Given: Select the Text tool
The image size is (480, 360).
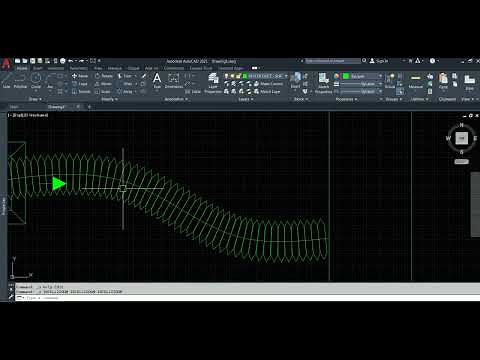Looking at the screenshot, I should pos(157,81).
